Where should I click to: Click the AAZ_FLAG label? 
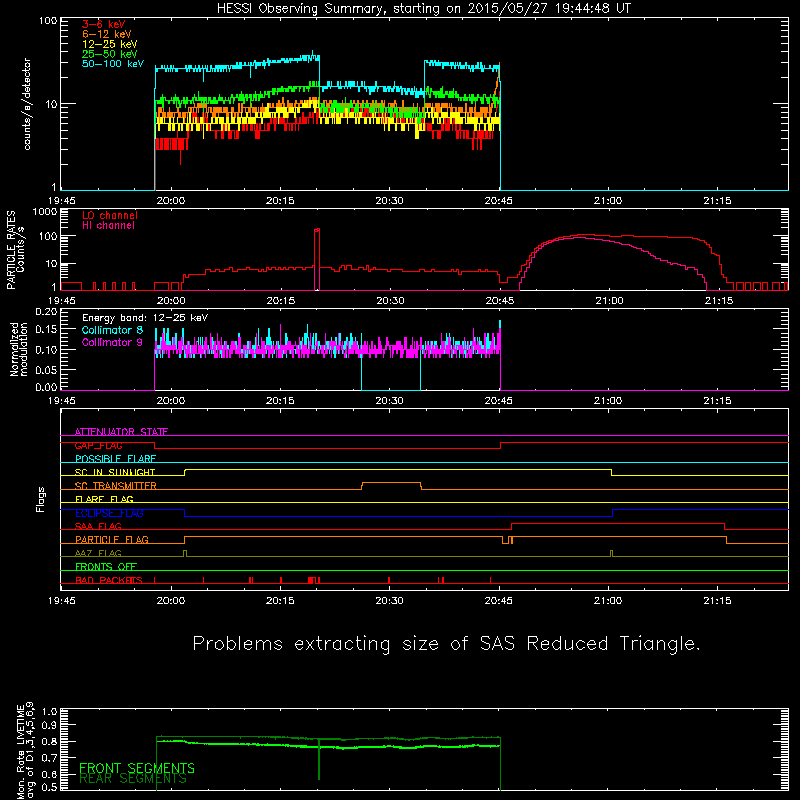coord(98,554)
